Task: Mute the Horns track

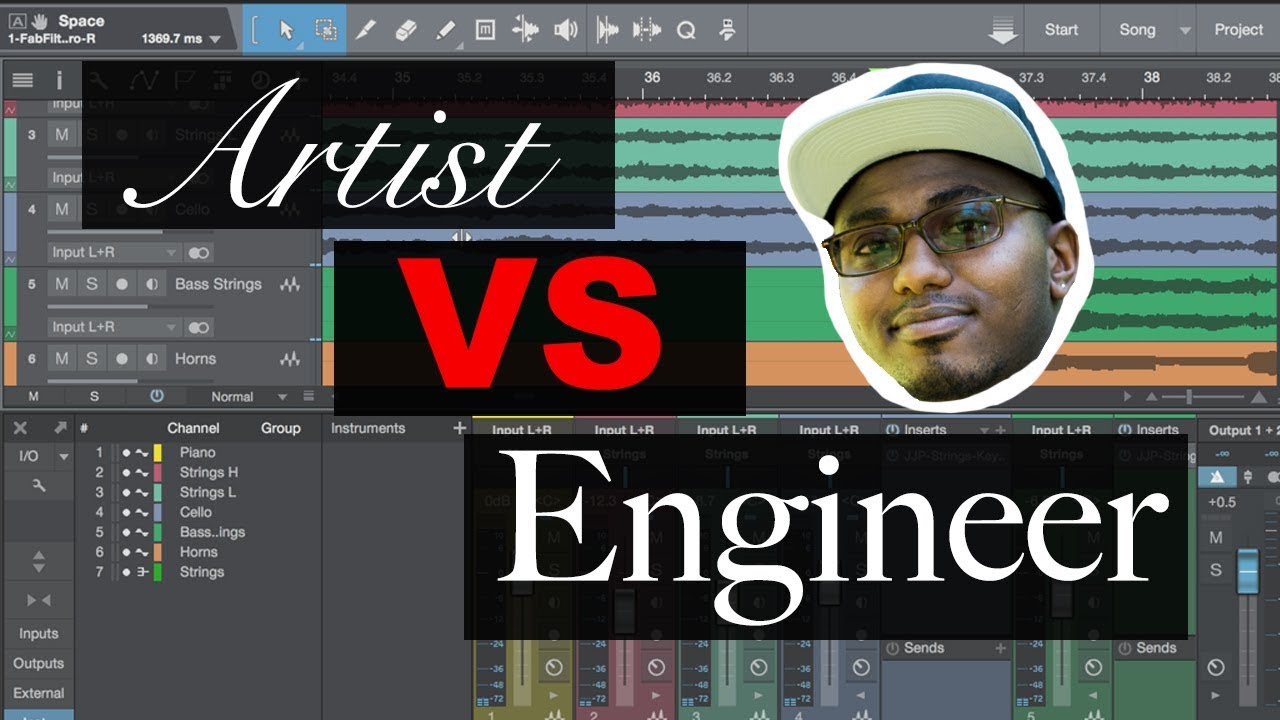Action: coord(62,359)
